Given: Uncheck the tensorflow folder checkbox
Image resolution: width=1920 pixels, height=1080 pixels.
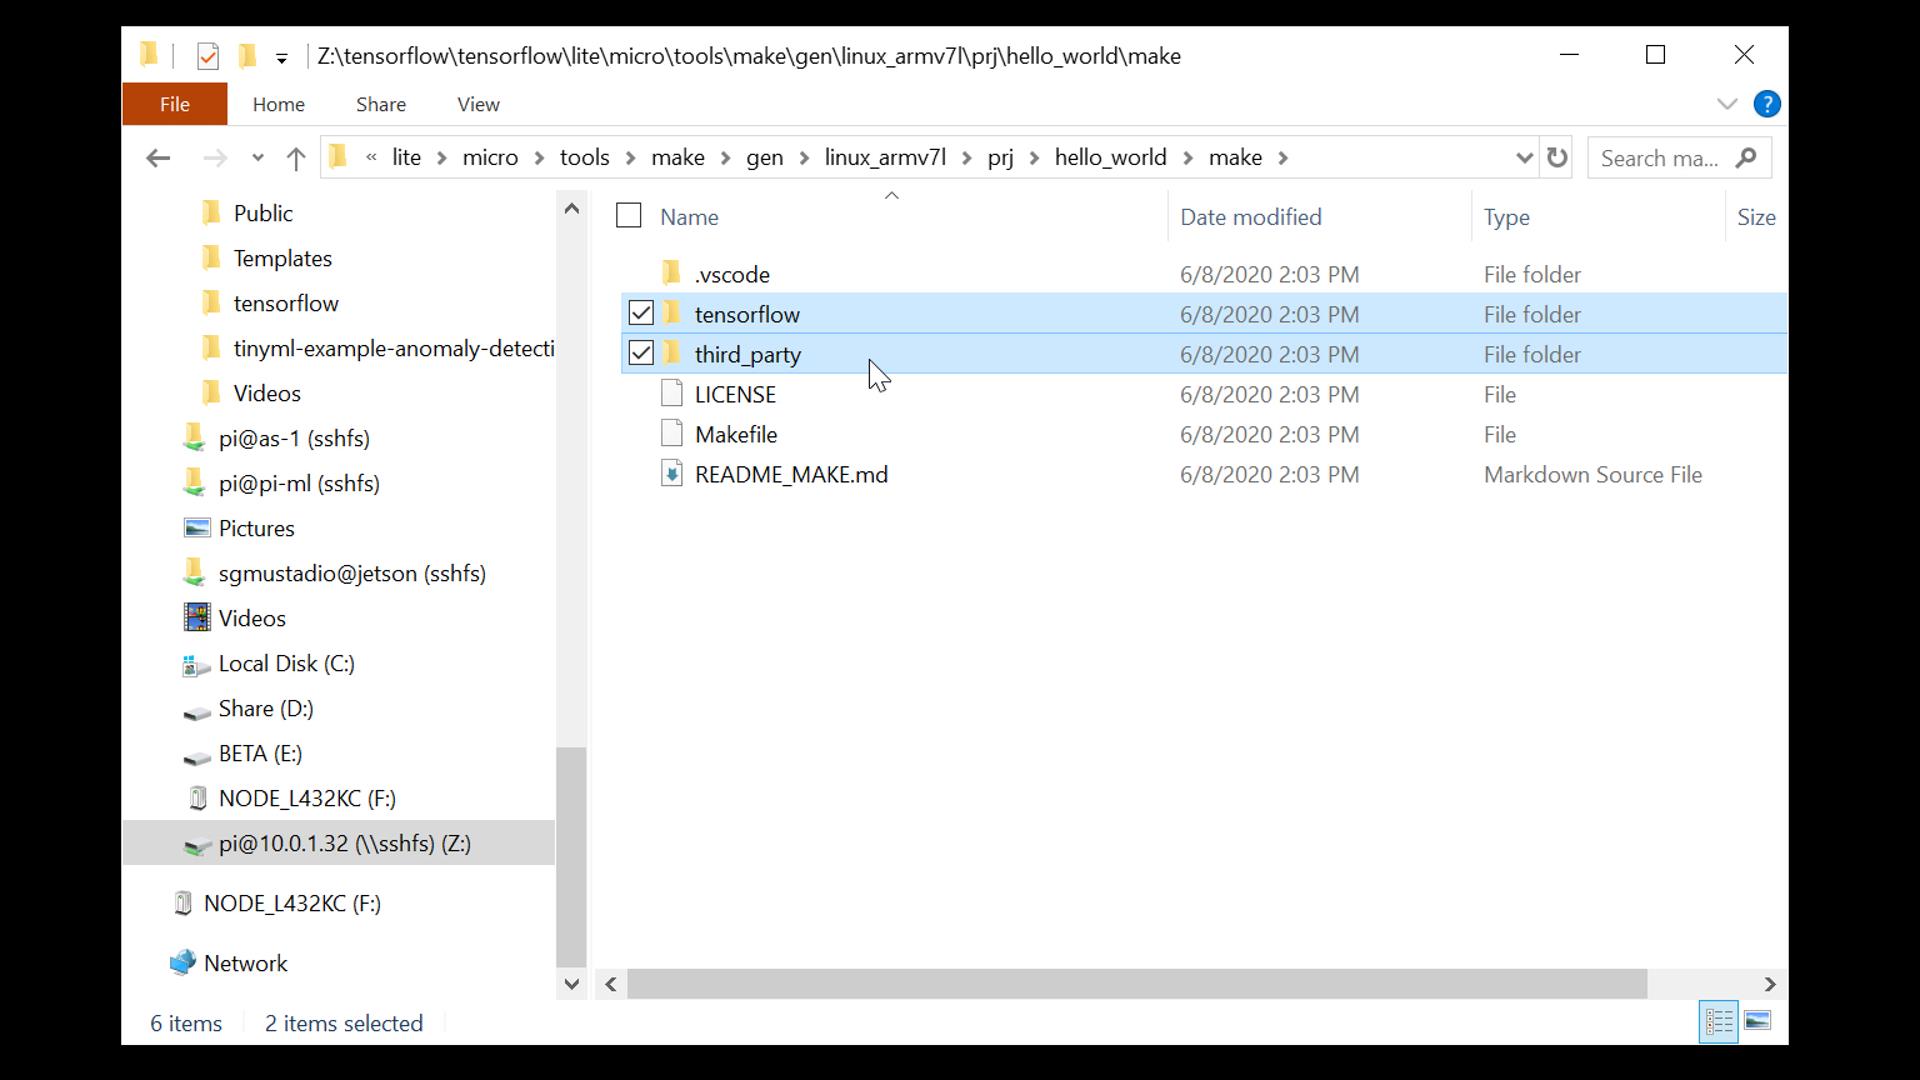Looking at the screenshot, I should 641,314.
